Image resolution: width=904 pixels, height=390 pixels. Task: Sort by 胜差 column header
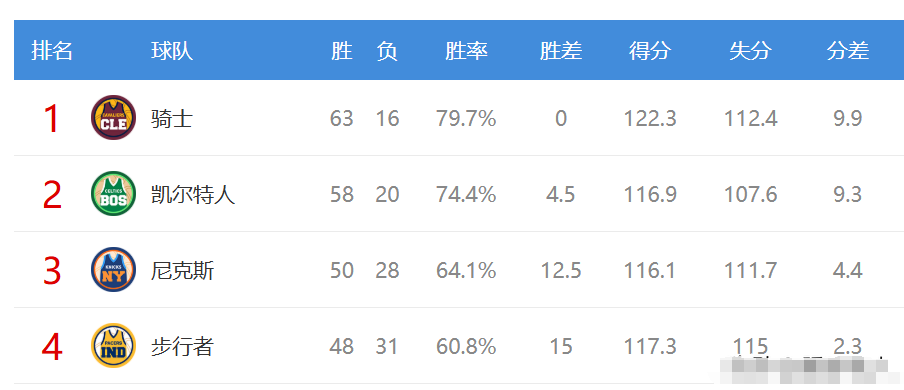pyautogui.click(x=561, y=51)
